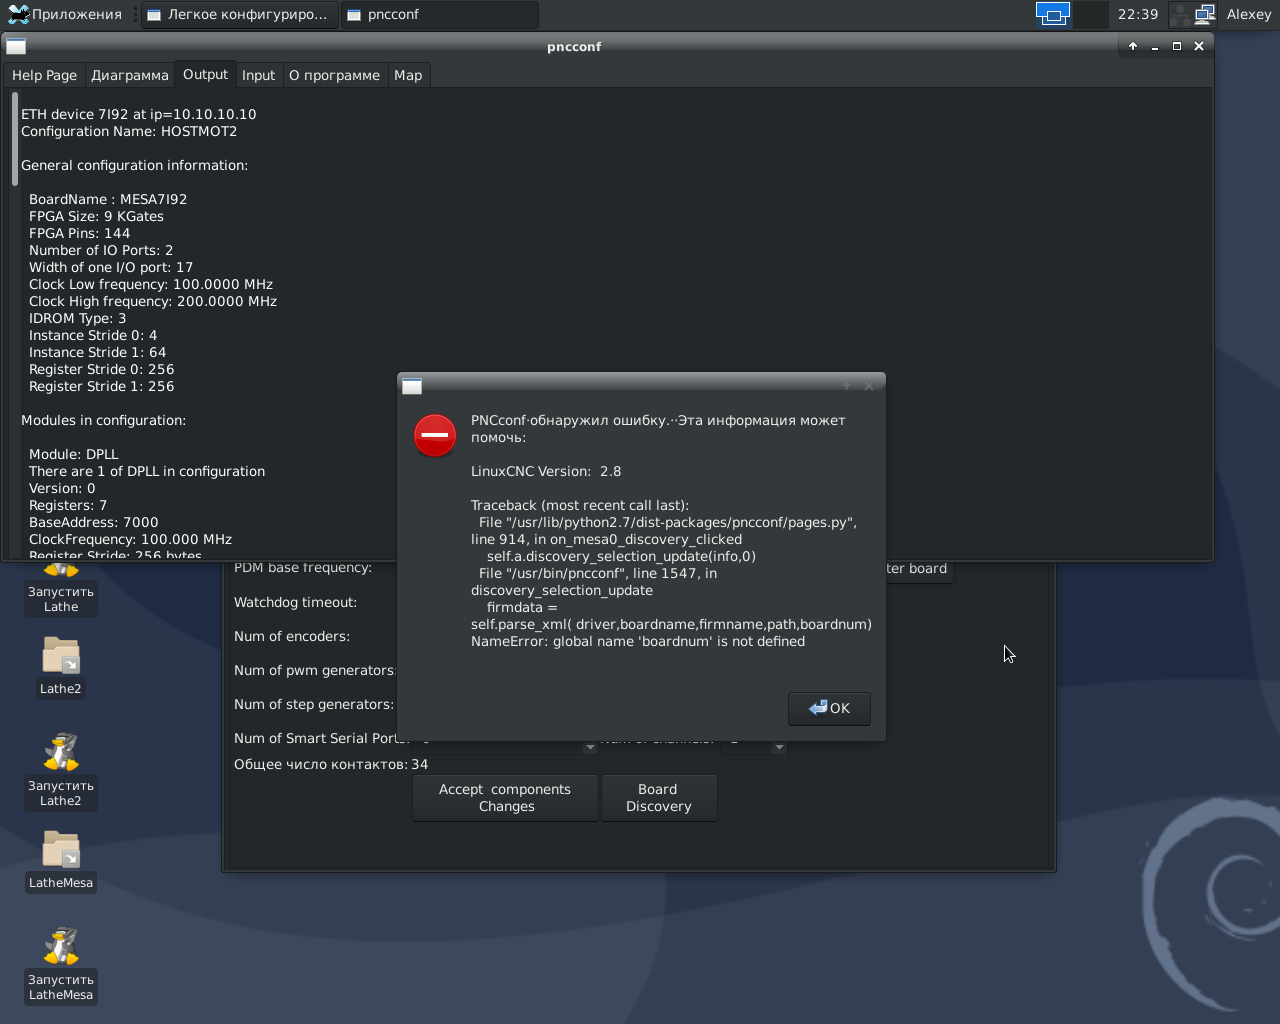Click the red error icon in the dialog
The height and width of the screenshot is (1024, 1280).
[435, 435]
